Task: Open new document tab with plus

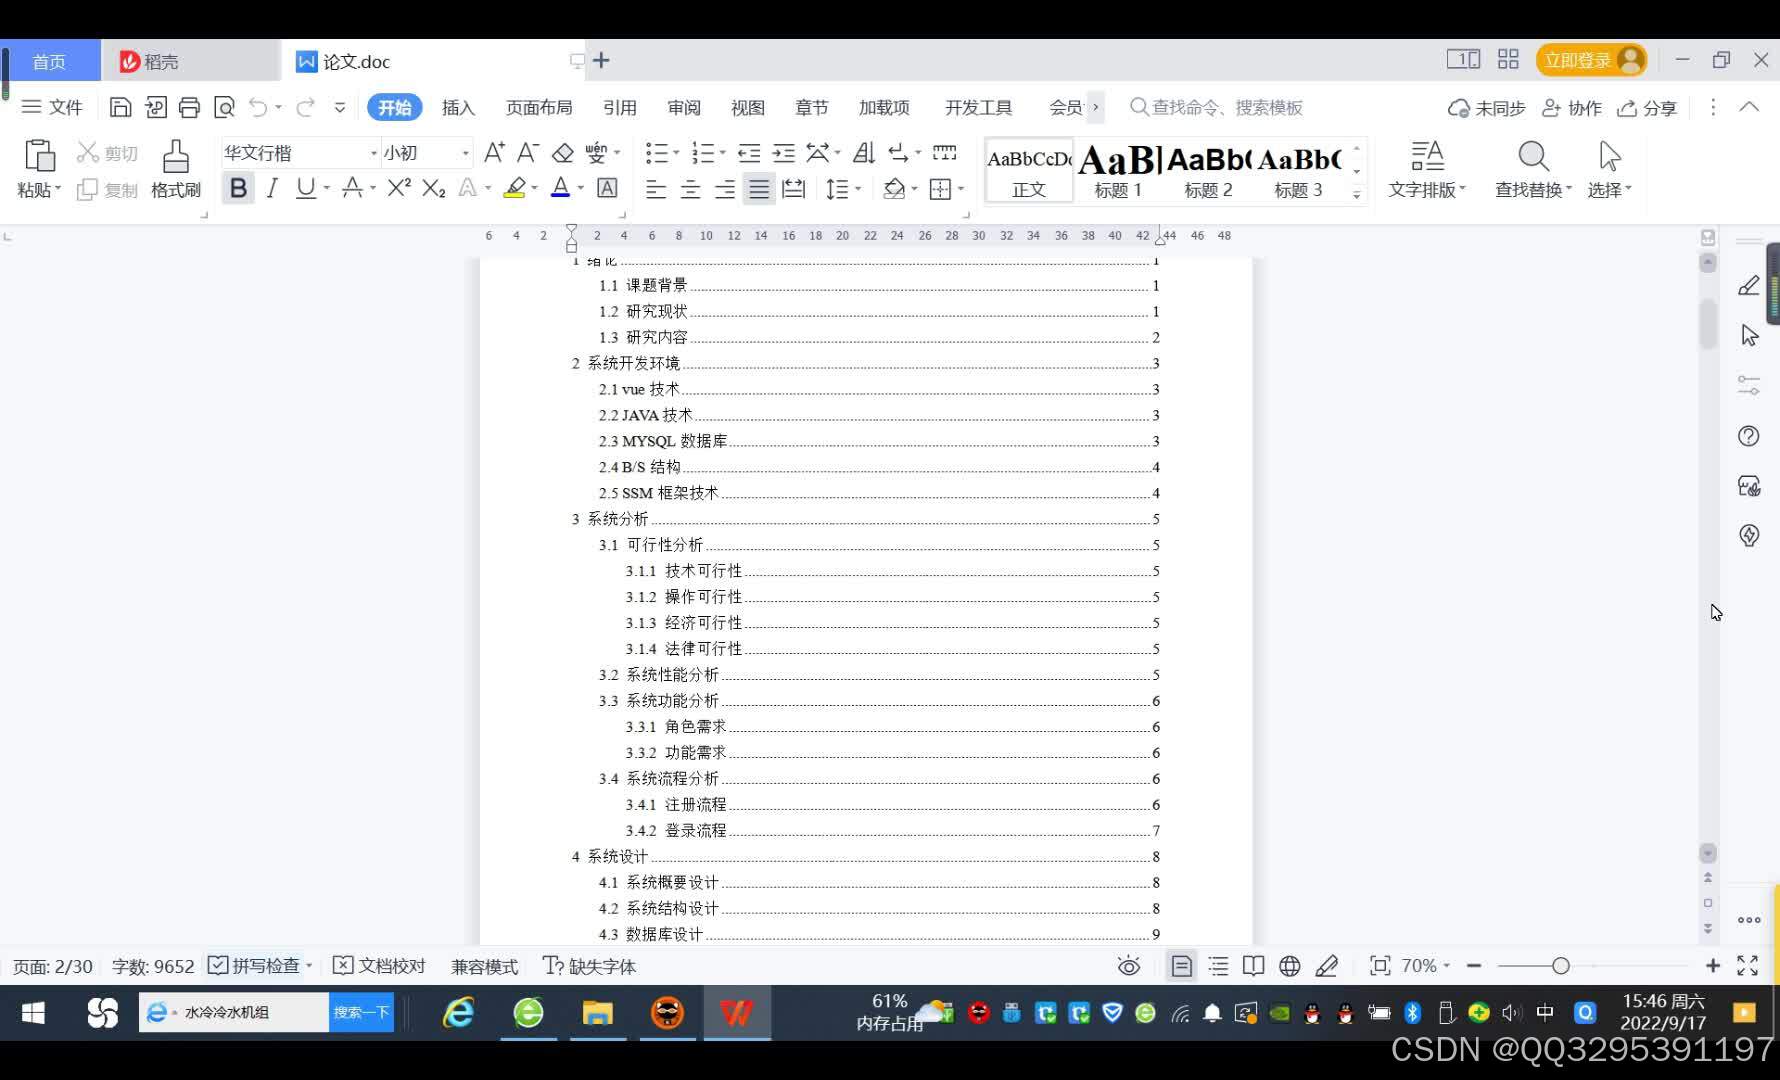Action: (601, 60)
